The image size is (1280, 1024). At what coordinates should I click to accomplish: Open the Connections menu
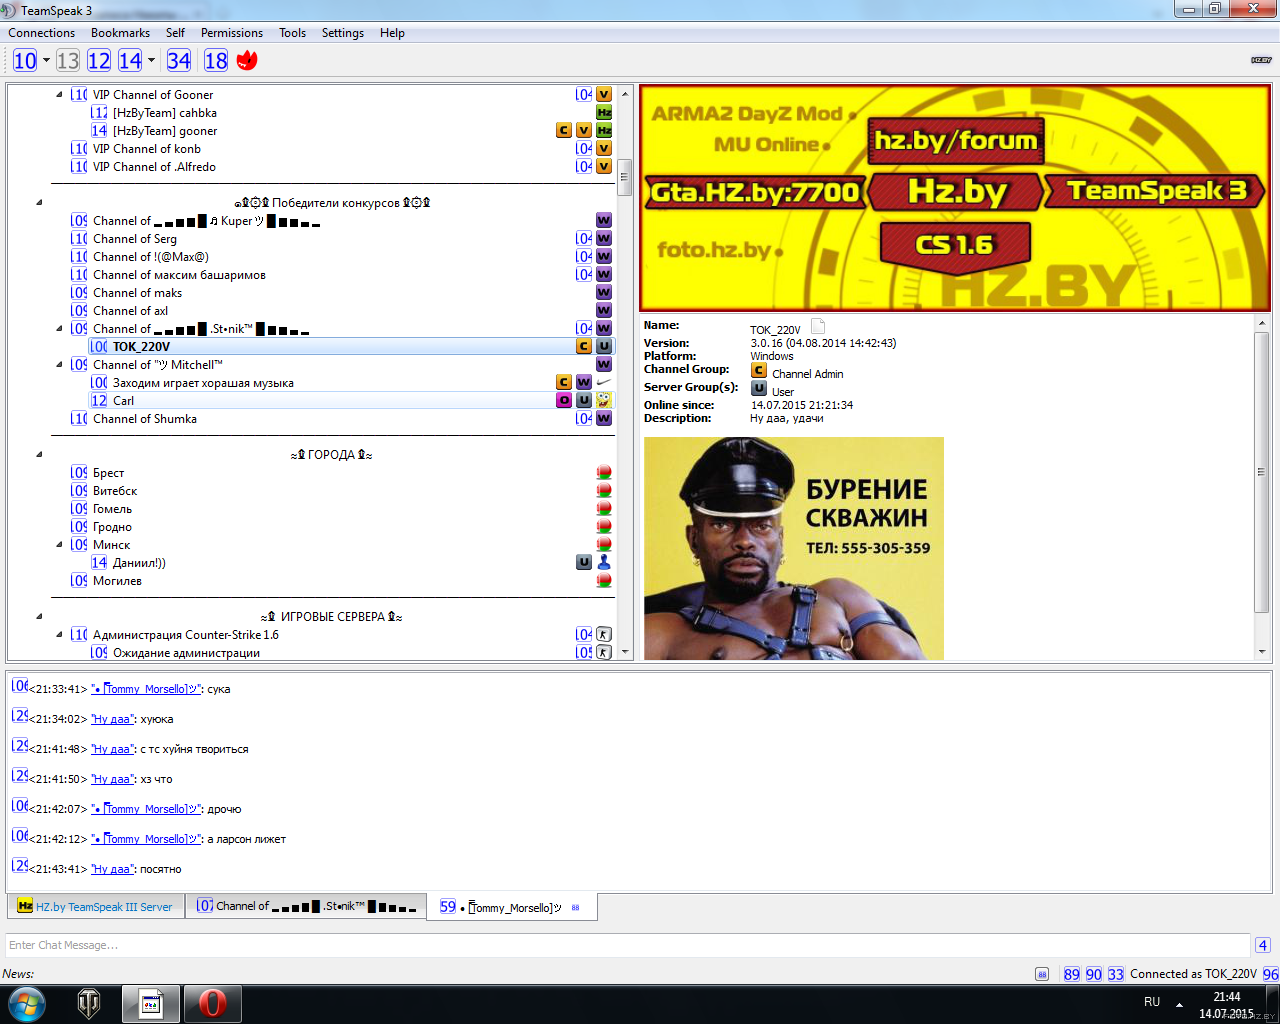42,33
